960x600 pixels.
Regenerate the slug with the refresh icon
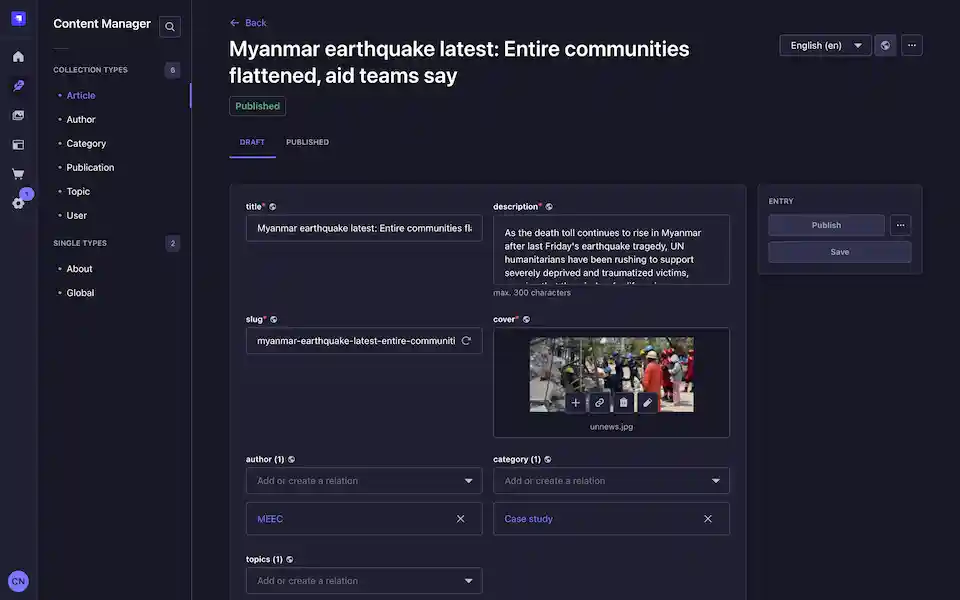[467, 340]
